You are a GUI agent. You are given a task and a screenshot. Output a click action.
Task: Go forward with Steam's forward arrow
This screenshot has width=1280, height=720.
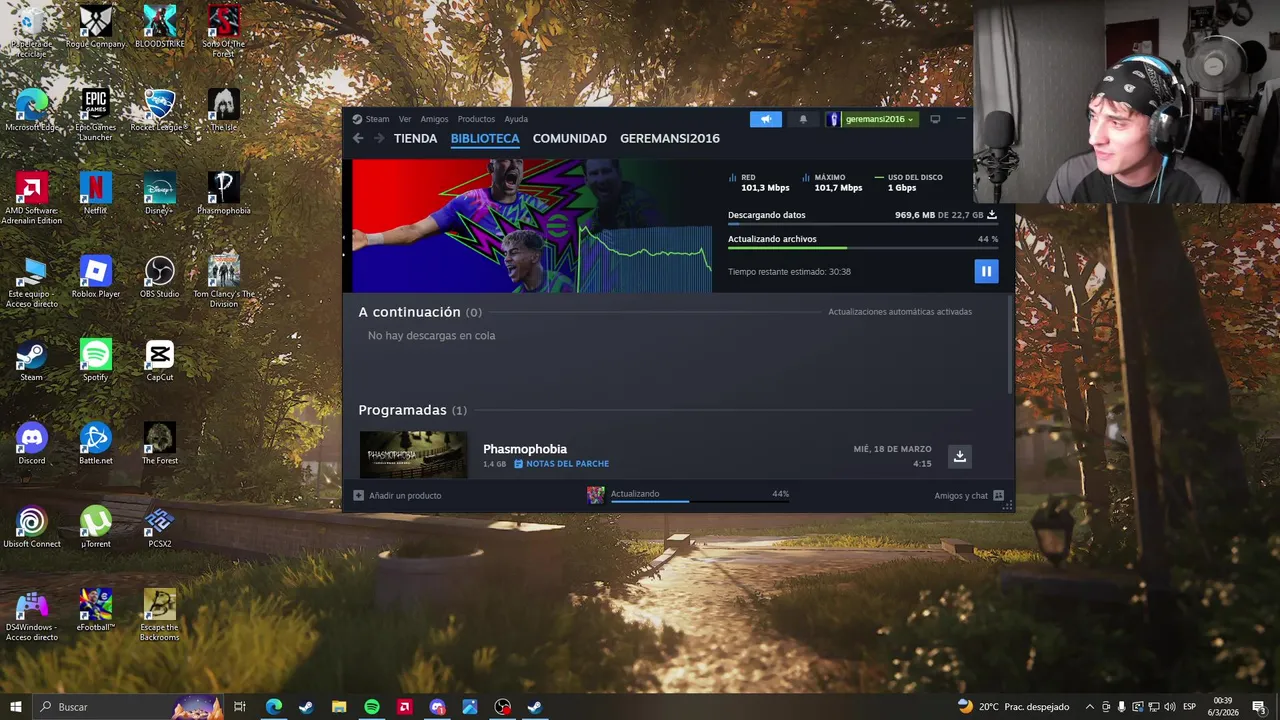pos(379,138)
